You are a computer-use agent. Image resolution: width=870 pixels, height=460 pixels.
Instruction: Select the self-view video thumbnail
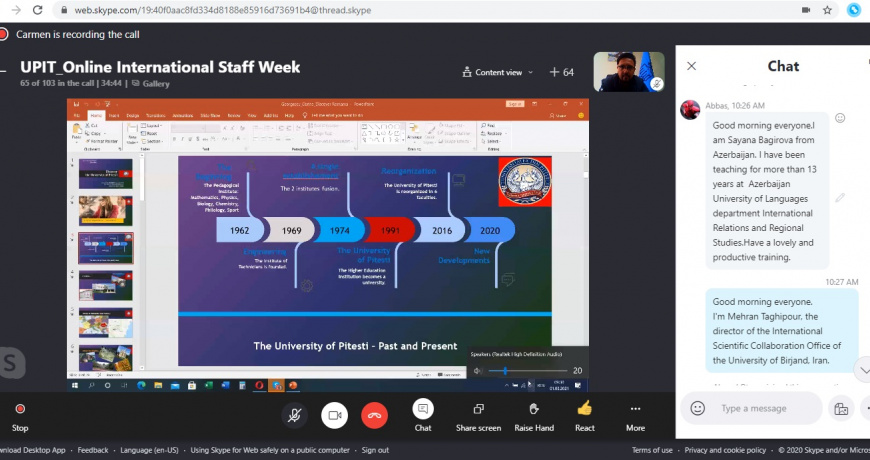click(x=629, y=72)
